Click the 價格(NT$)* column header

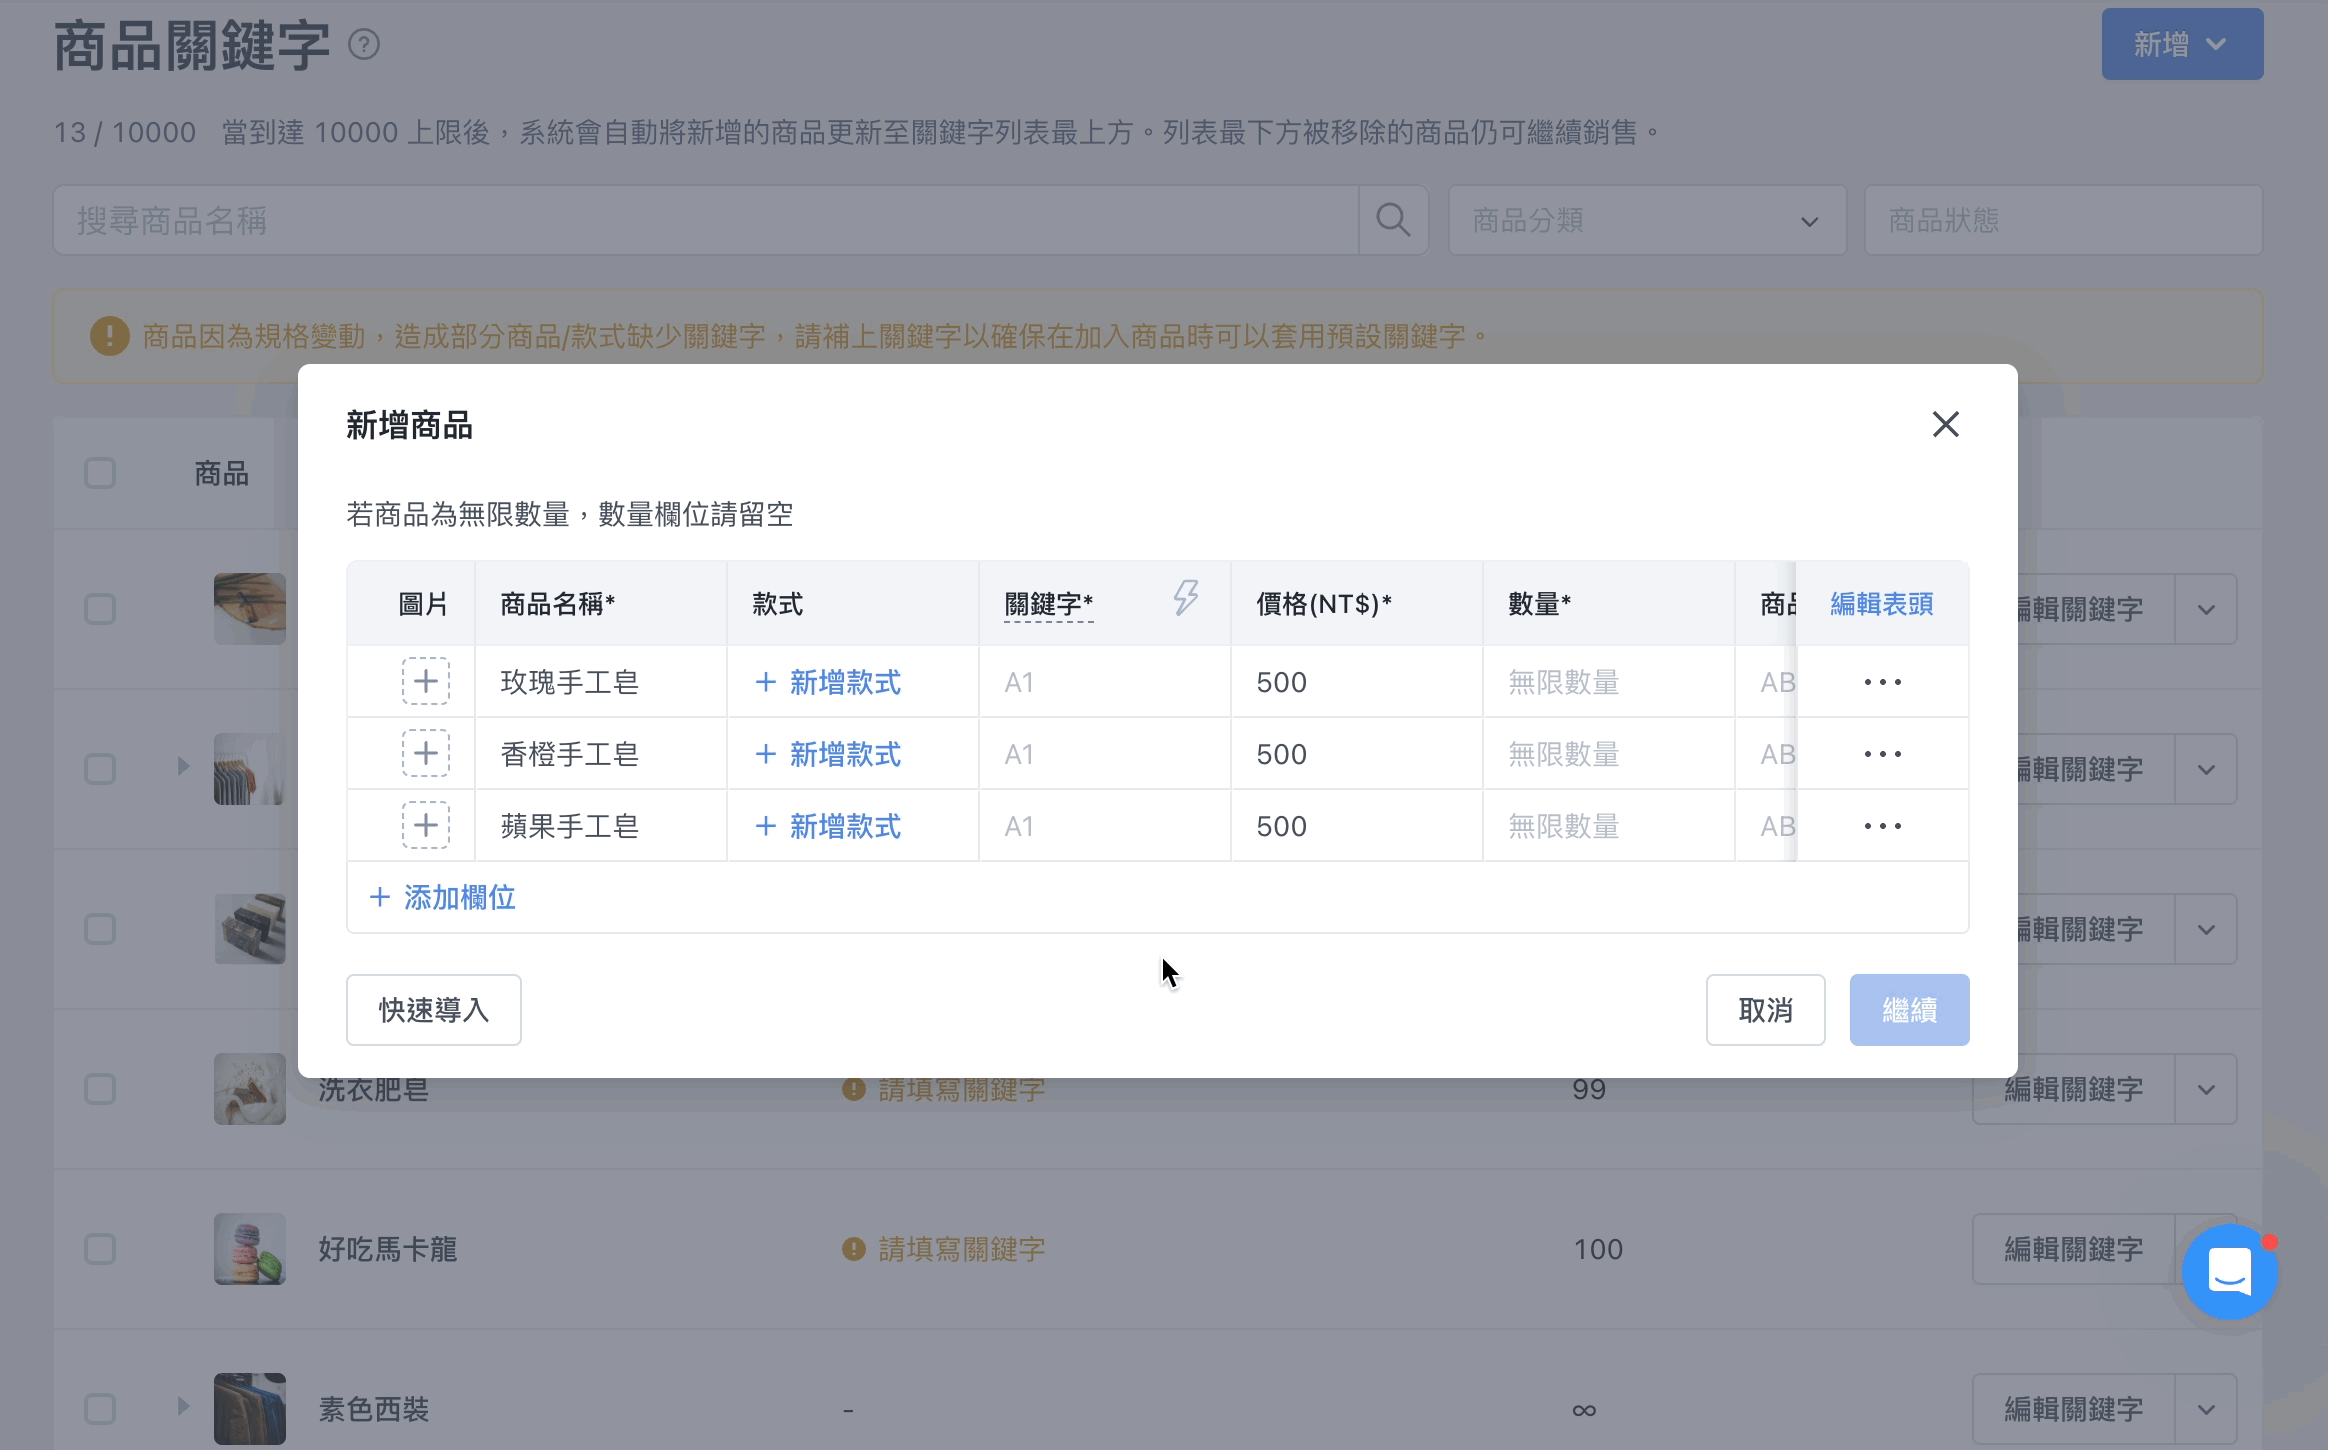(1356, 604)
